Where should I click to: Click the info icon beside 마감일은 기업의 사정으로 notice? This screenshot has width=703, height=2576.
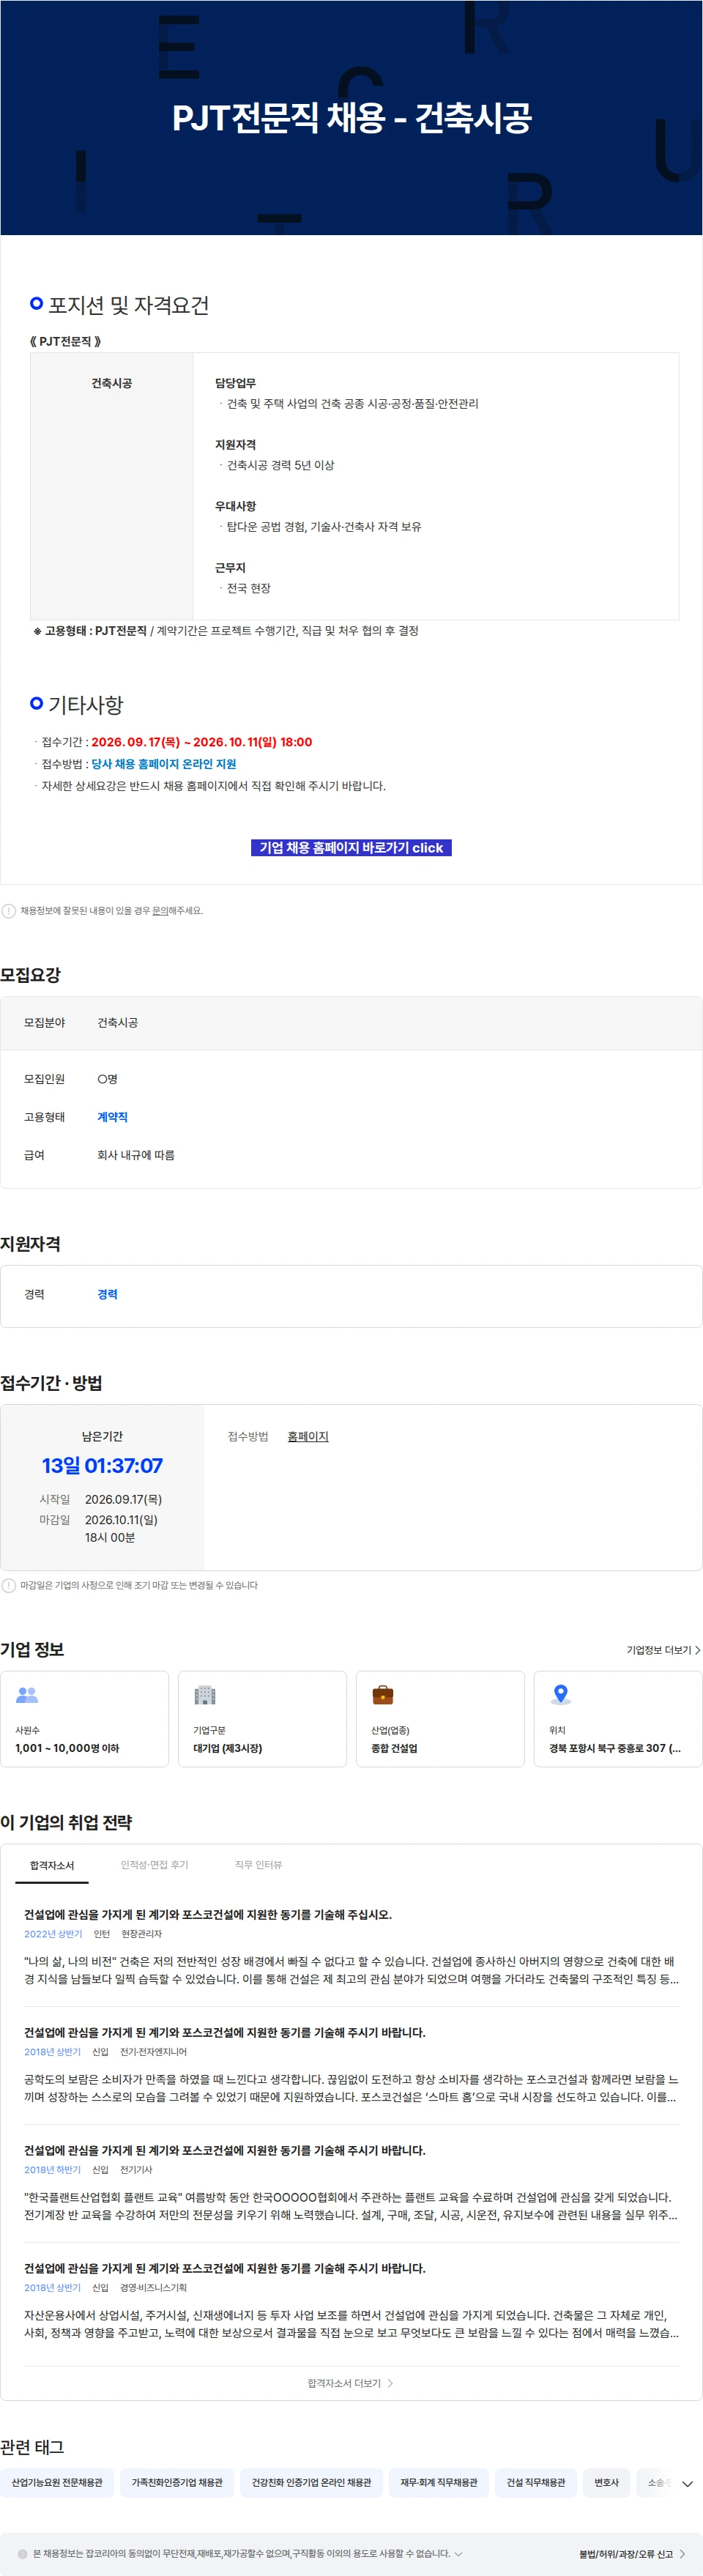9,1585
